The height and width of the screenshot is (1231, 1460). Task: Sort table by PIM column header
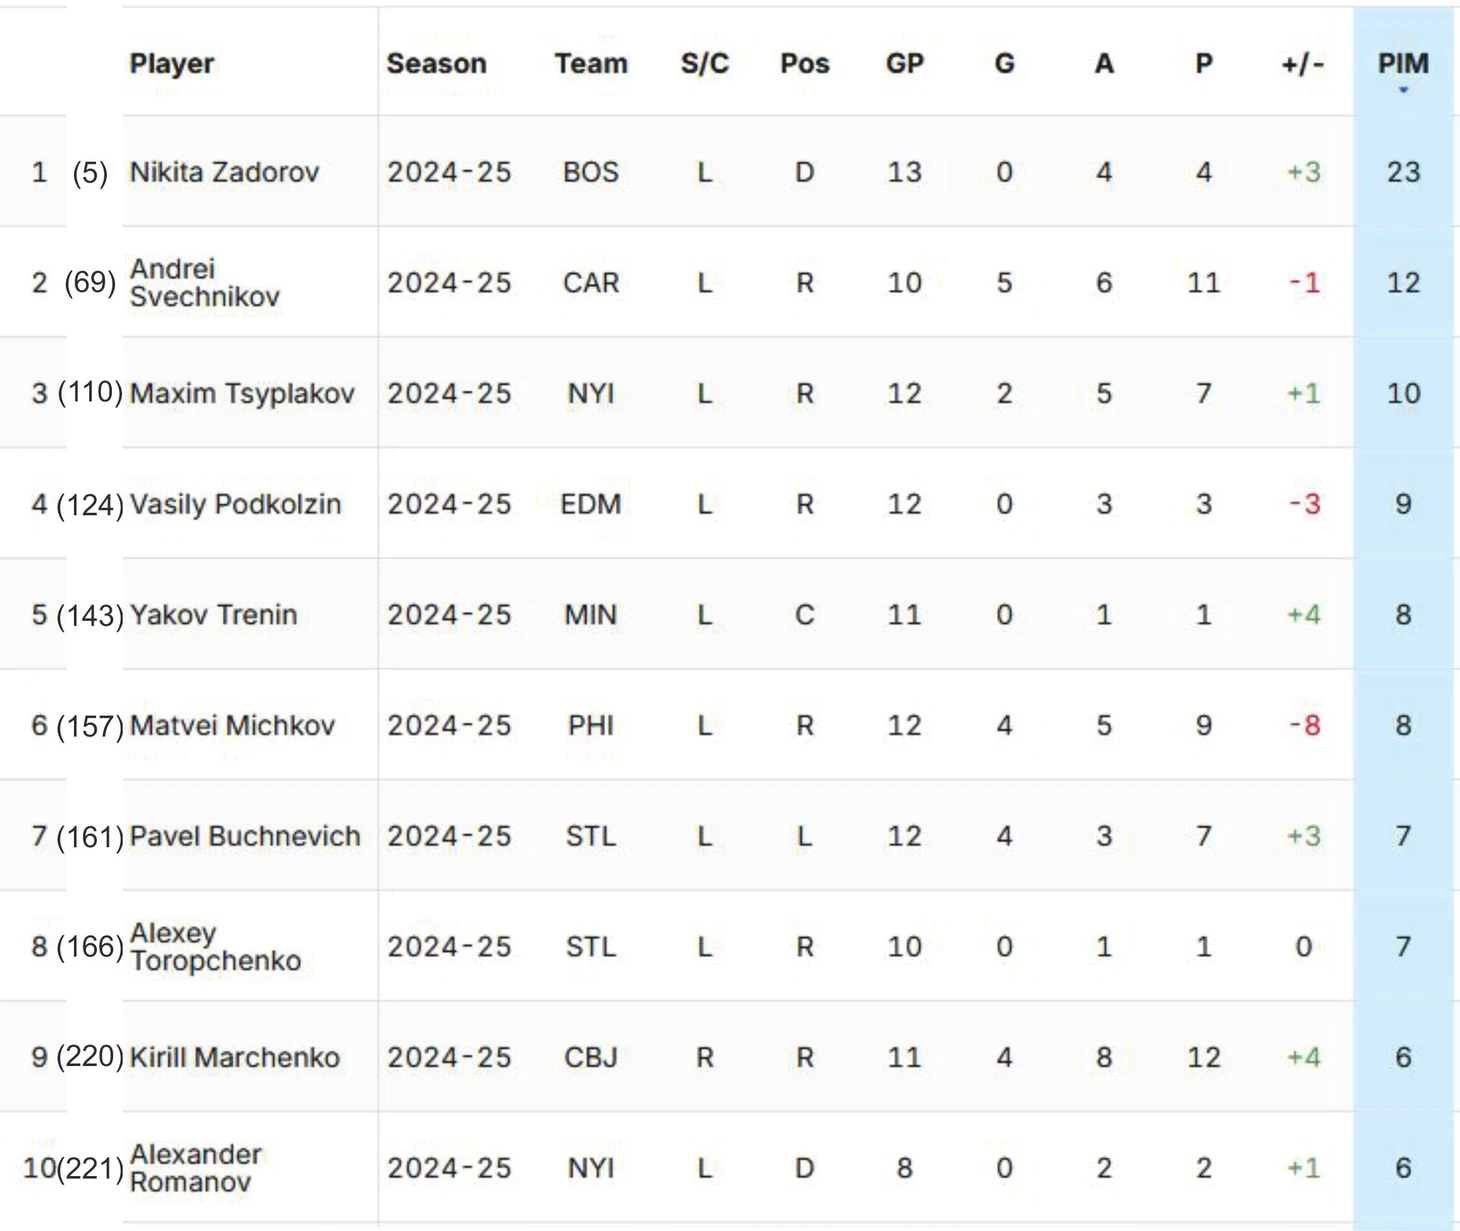[x=1403, y=63]
